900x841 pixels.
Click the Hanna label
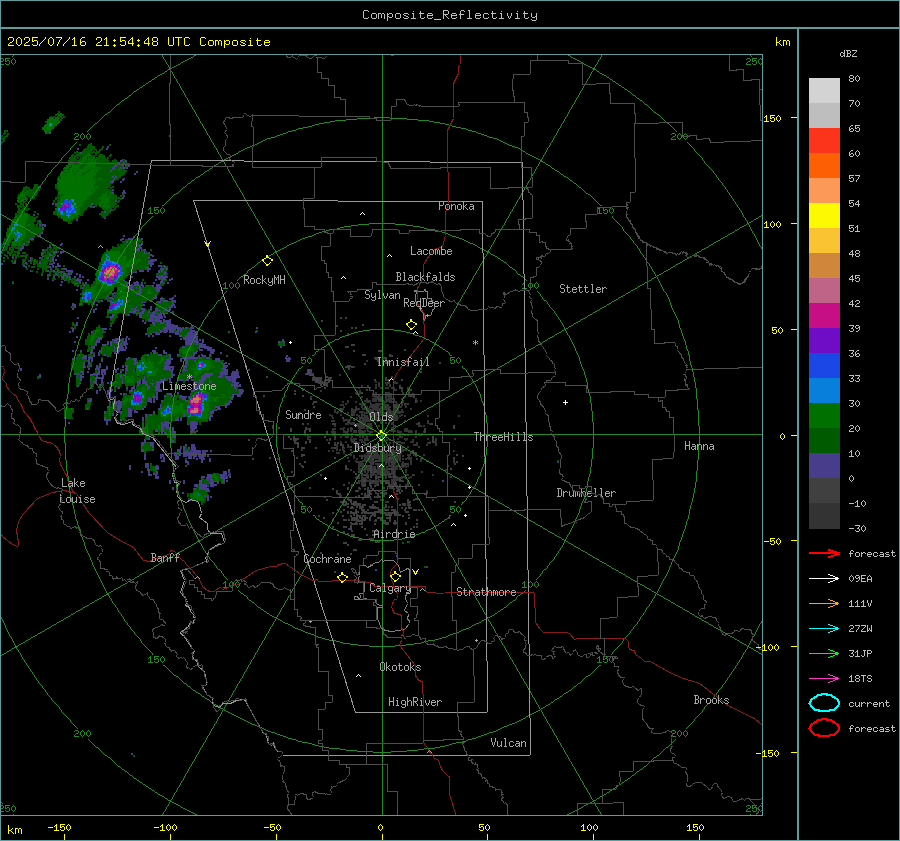tap(699, 446)
